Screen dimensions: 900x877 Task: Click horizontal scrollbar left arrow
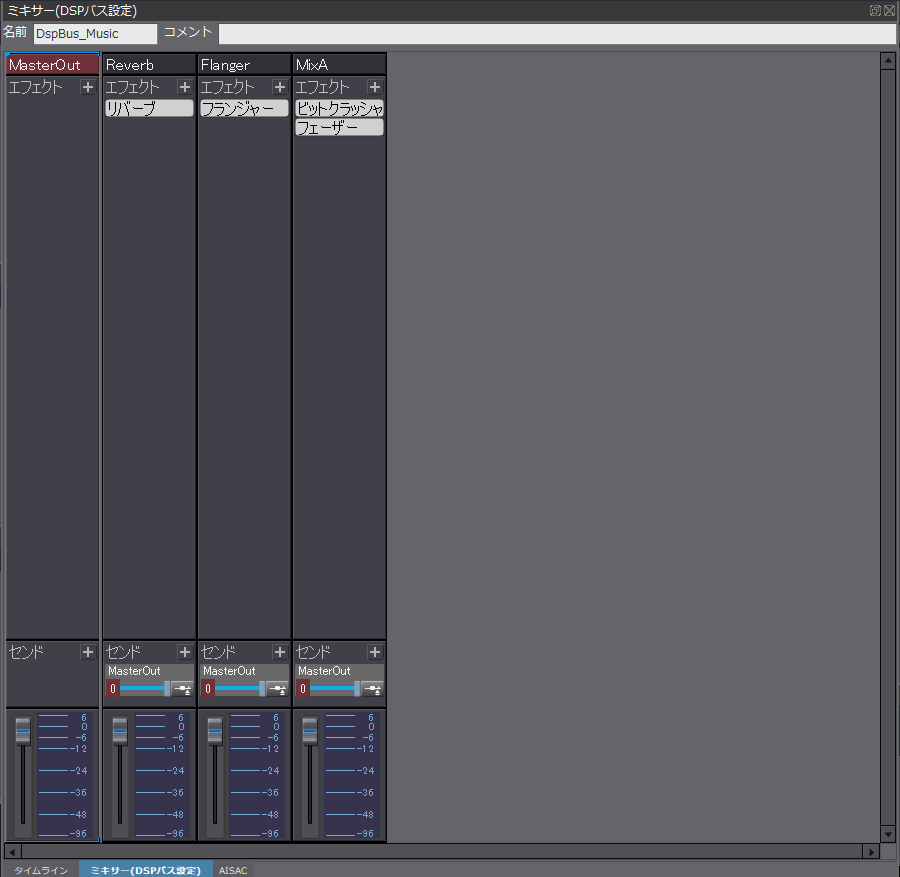tap(13, 852)
